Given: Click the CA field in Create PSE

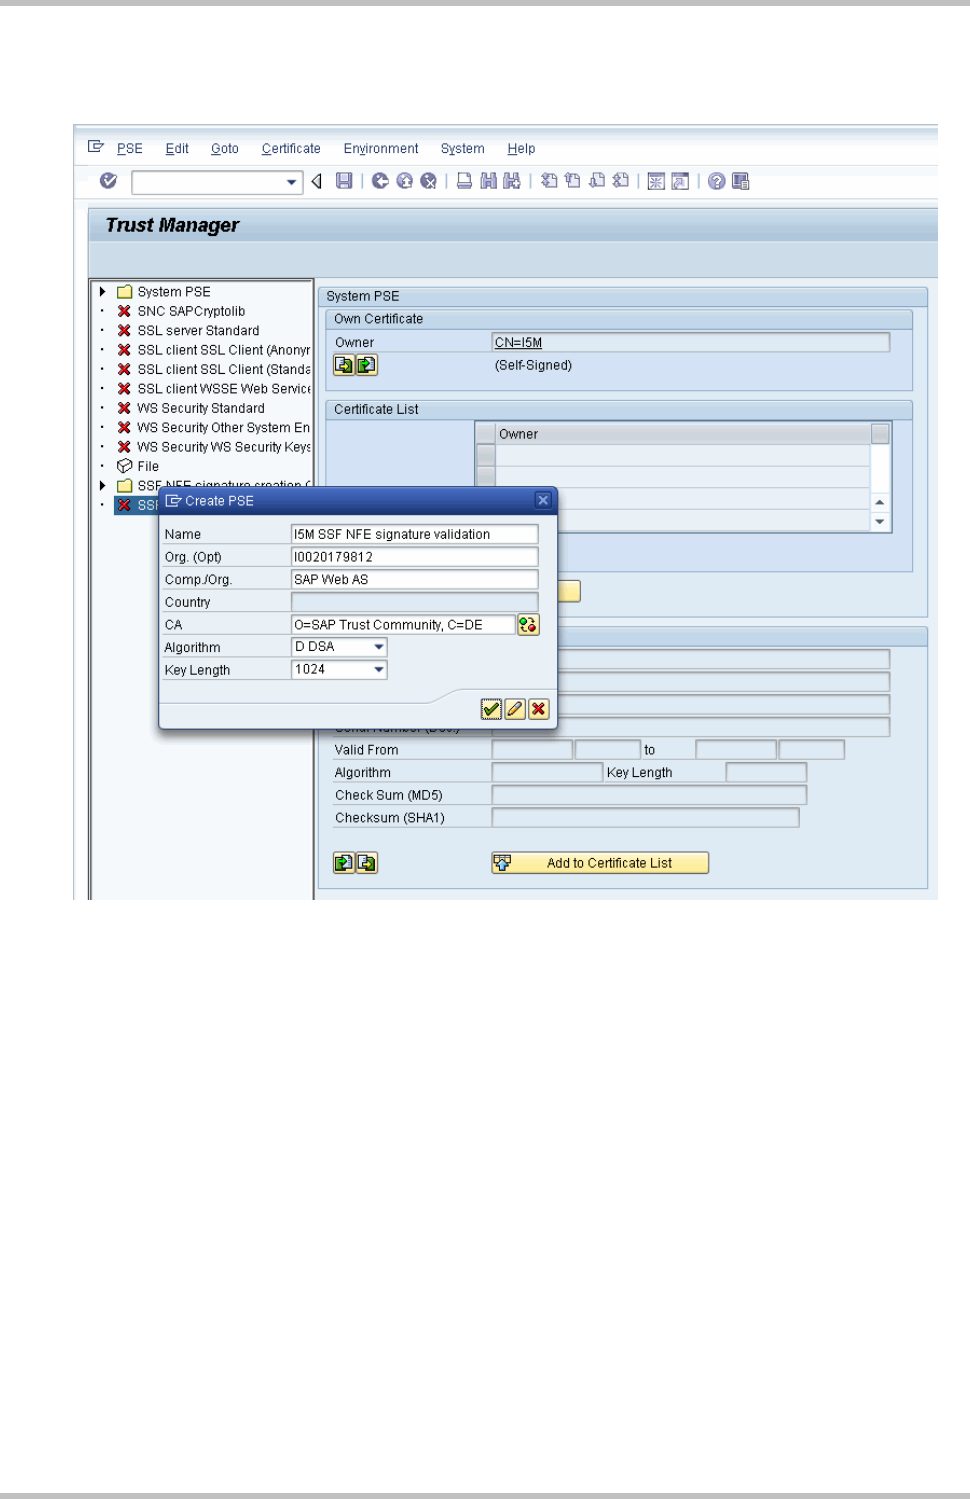Looking at the screenshot, I should [403, 625].
